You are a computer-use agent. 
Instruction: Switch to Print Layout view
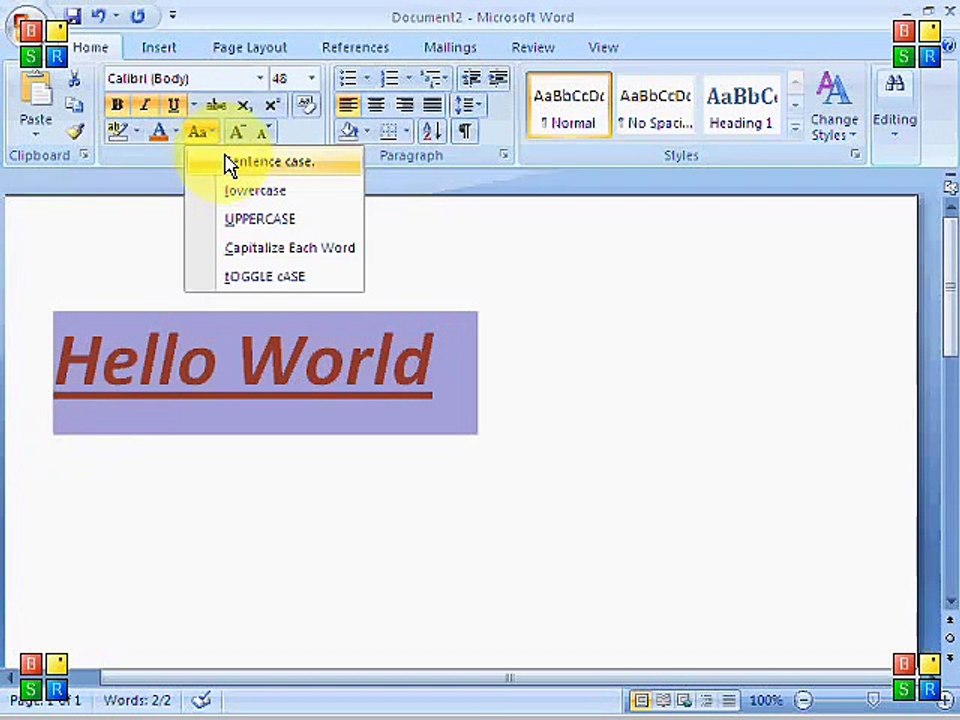coord(641,700)
